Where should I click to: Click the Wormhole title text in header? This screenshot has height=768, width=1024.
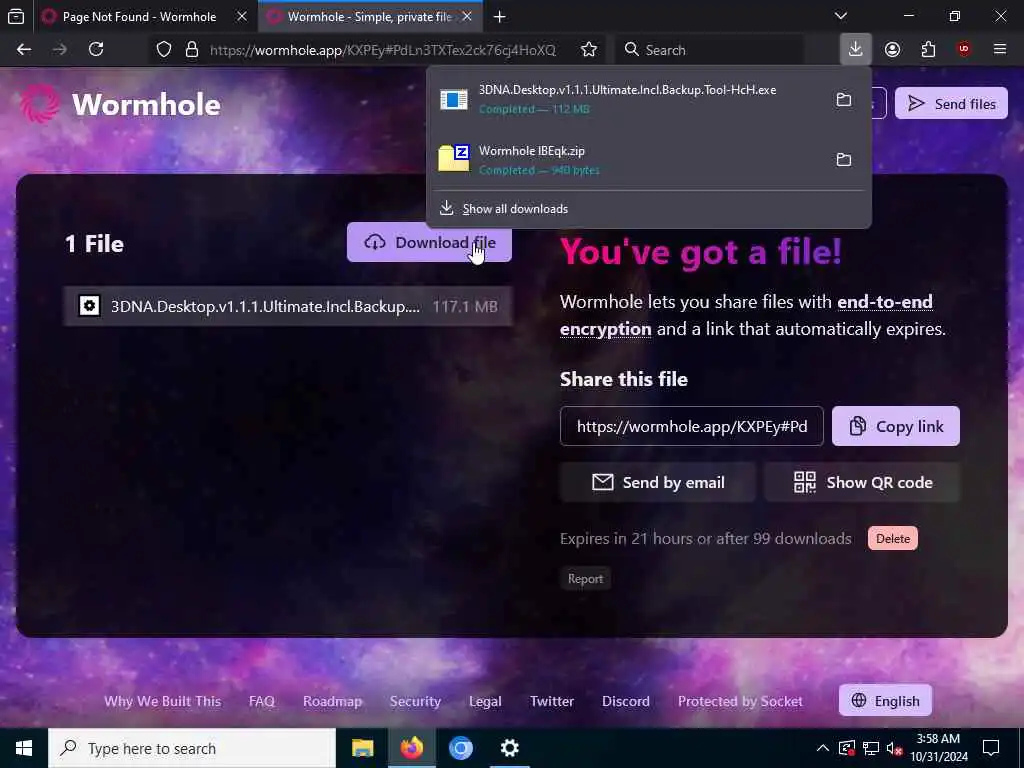click(x=146, y=104)
